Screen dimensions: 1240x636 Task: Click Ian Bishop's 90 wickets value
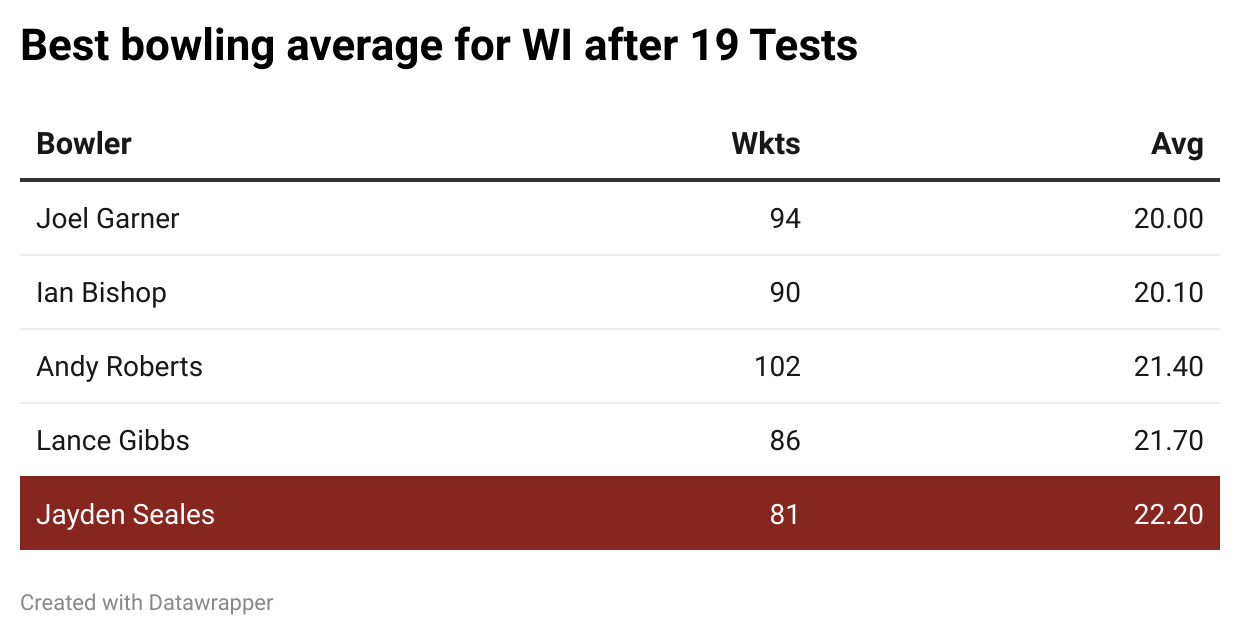pyautogui.click(x=785, y=293)
